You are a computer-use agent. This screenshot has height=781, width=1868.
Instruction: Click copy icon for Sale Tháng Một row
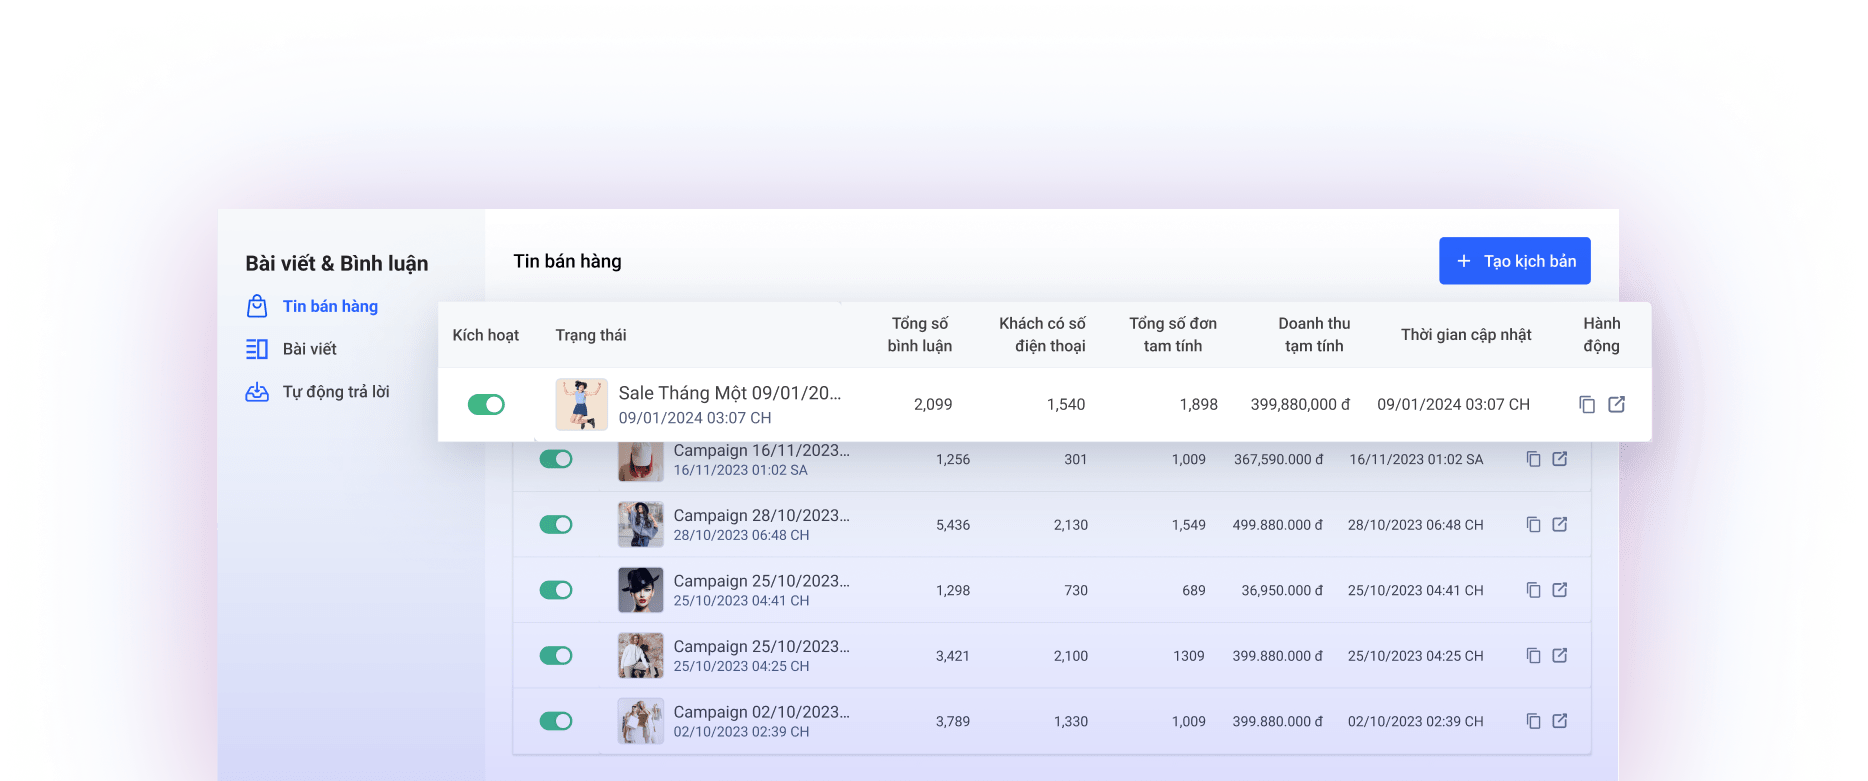1586,404
